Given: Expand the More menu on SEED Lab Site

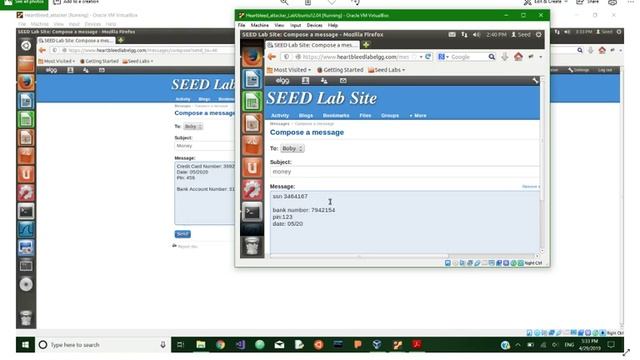Looking at the screenshot, I should pos(418,116).
